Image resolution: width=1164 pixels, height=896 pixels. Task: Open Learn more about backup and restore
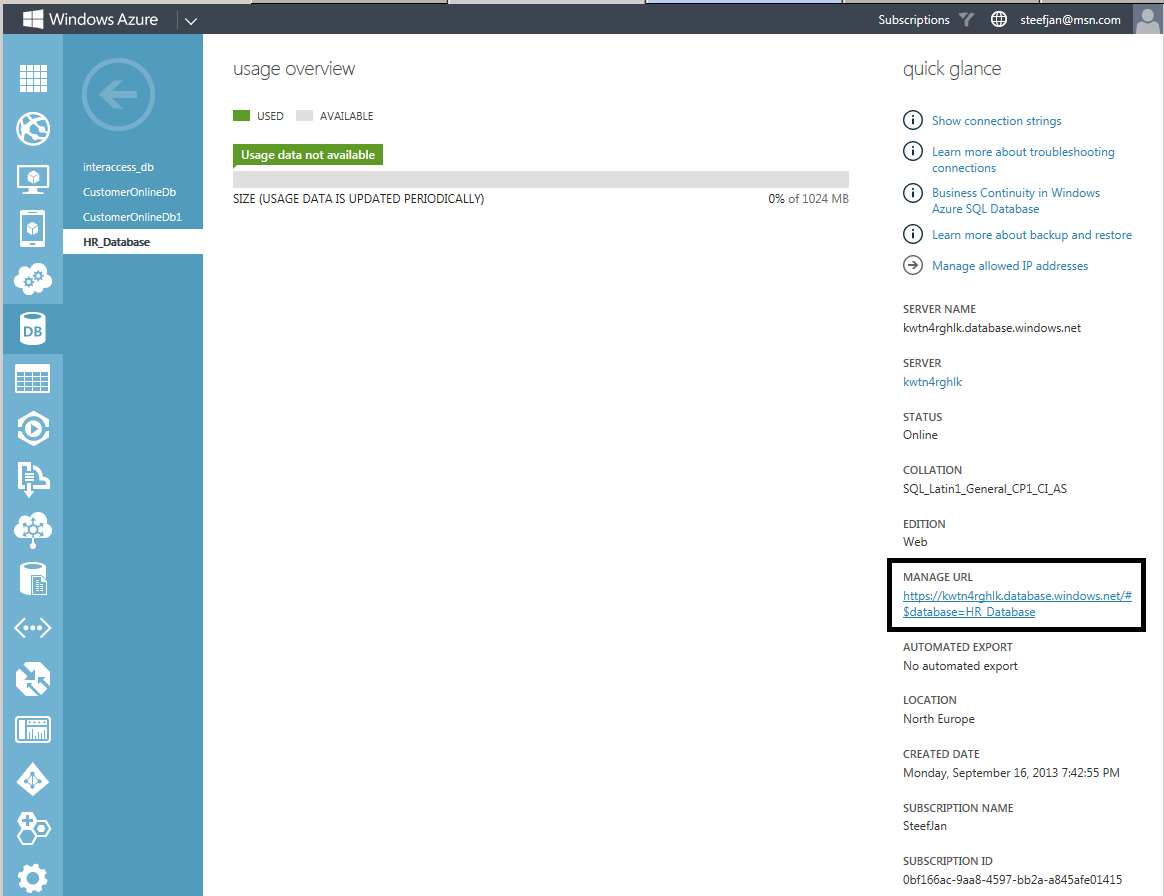pos(1032,235)
